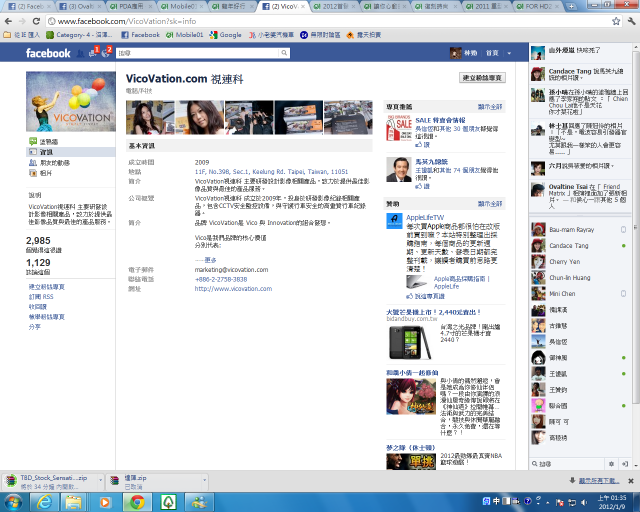Screen dimensions: 640x512
Task: Click the browser address bar URL
Action: point(127,21)
